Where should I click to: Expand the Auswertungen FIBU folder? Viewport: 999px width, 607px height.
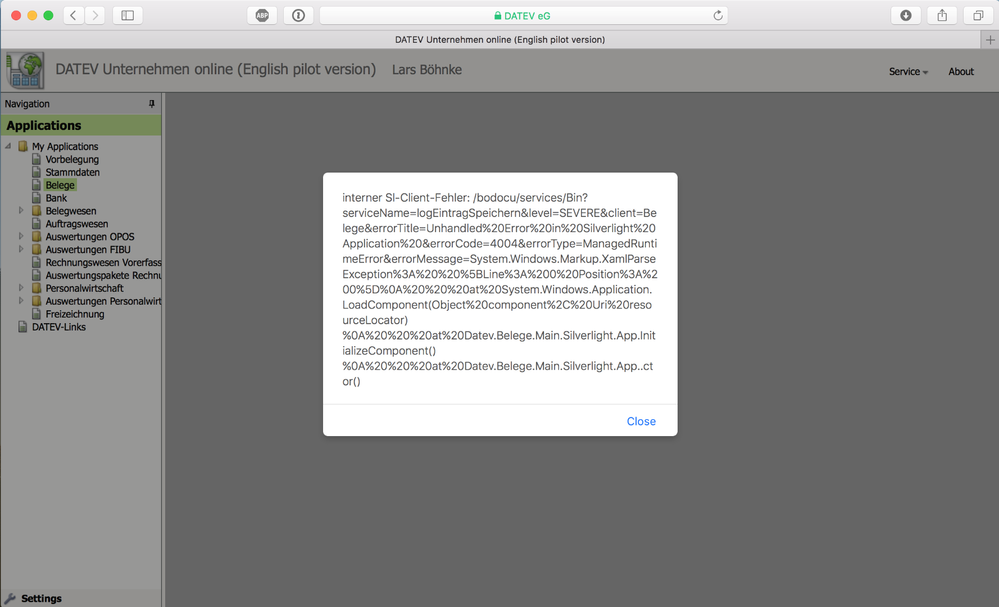tap(21, 249)
